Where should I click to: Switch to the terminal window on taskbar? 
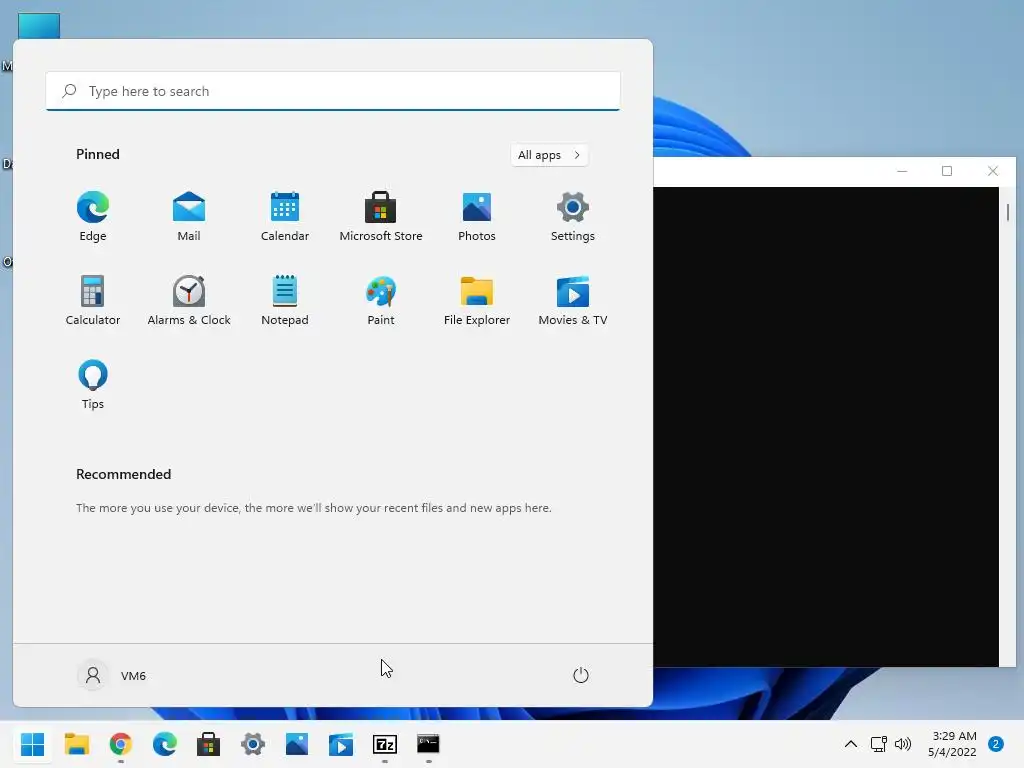[428, 744]
